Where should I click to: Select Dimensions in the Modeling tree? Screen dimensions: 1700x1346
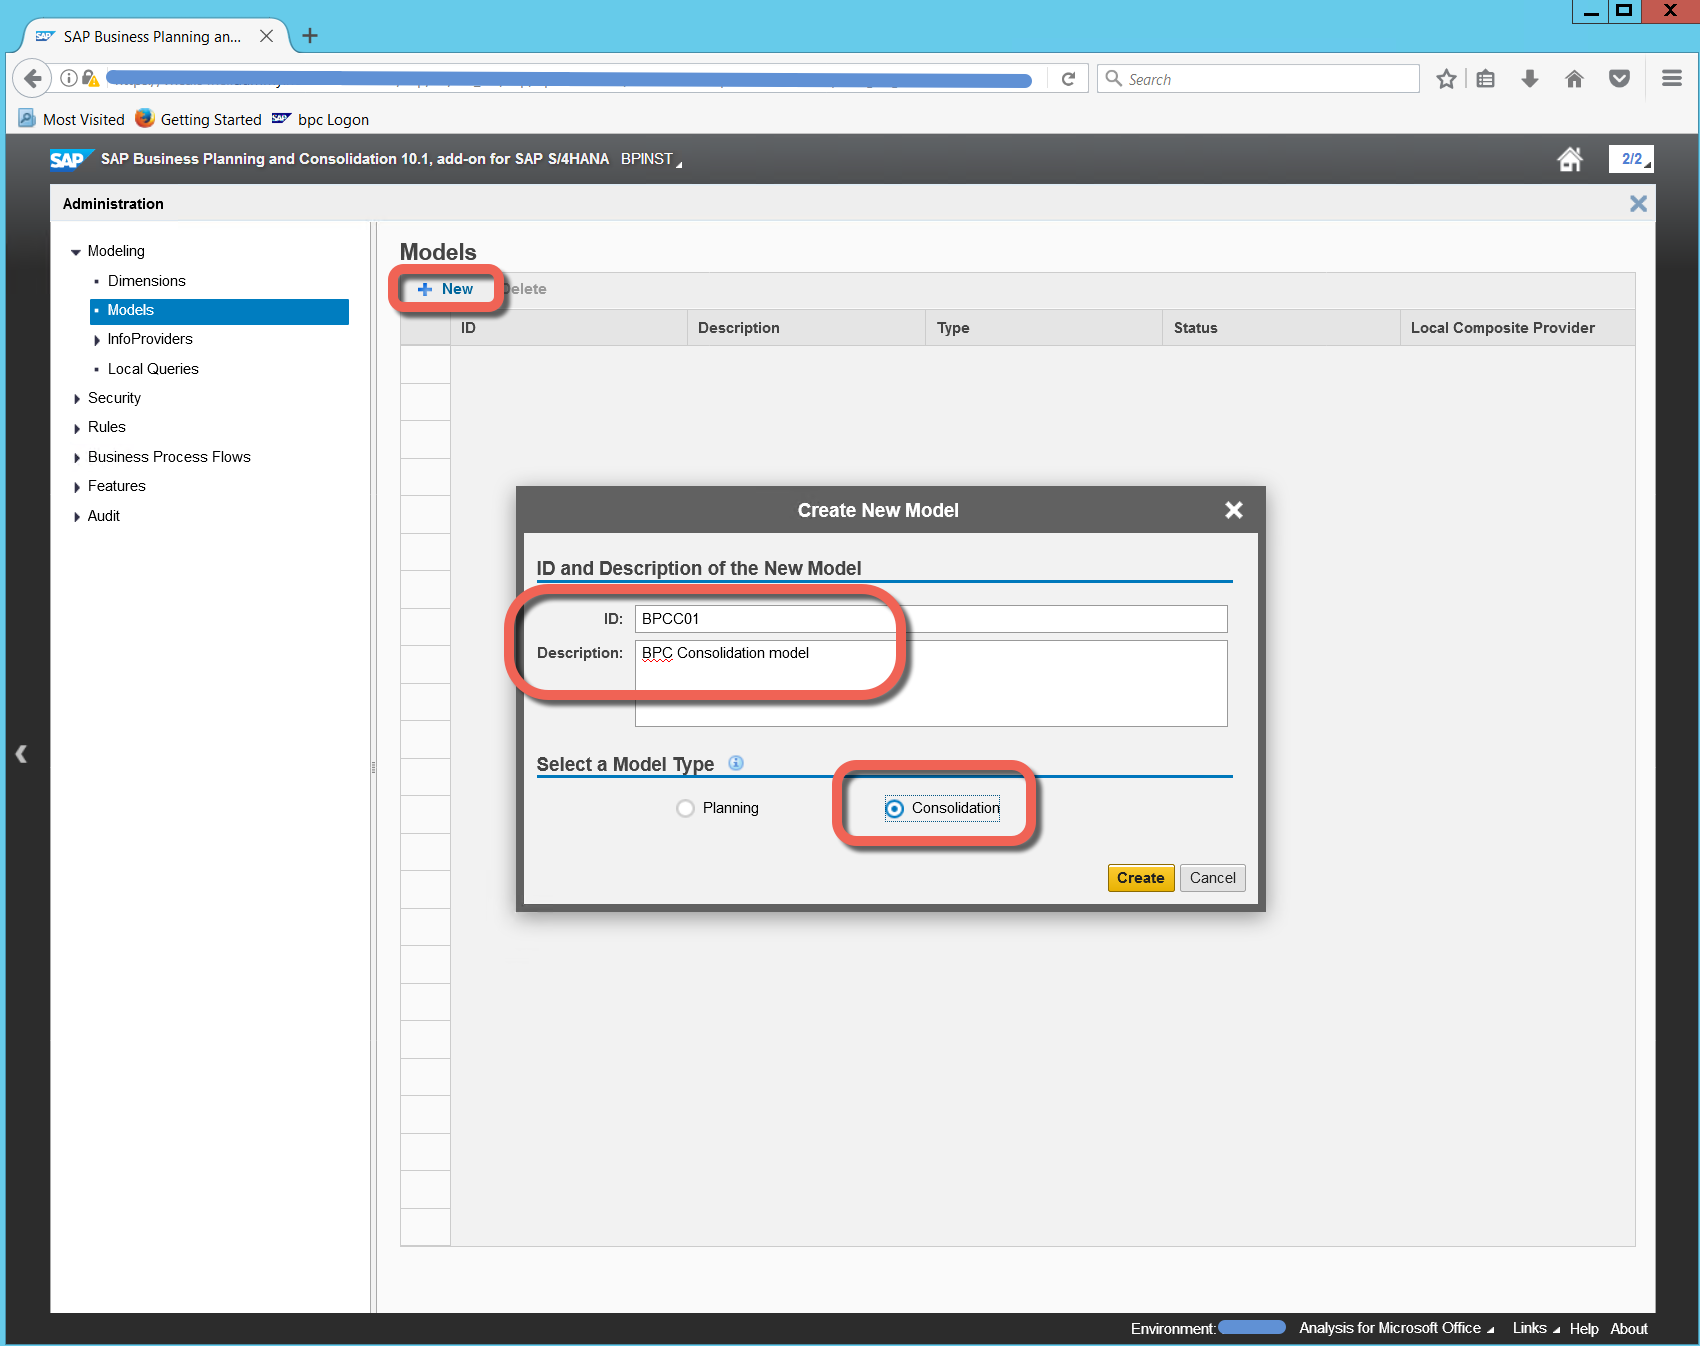pos(146,281)
